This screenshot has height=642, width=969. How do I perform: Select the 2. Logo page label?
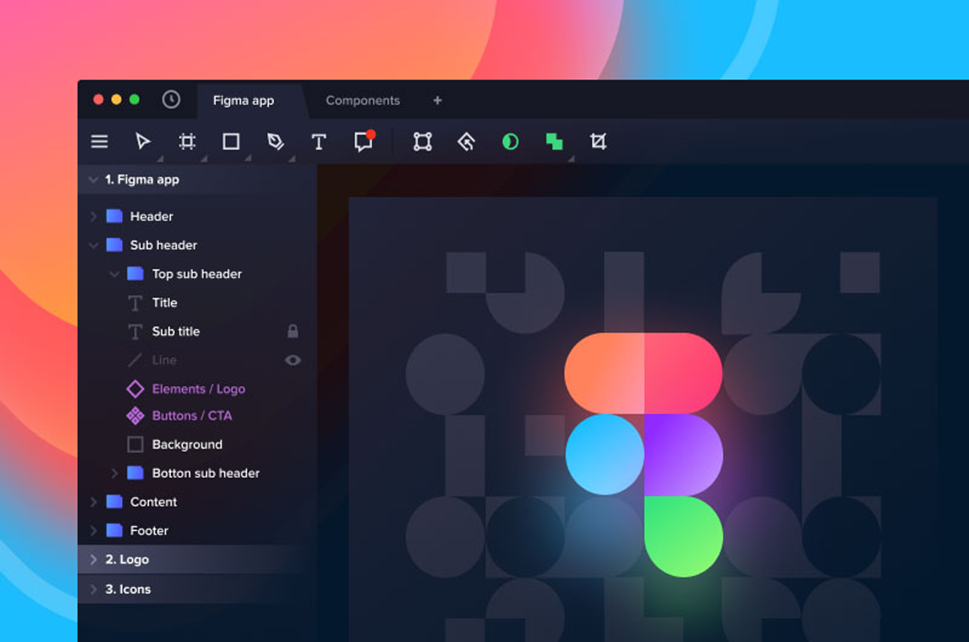coord(127,559)
